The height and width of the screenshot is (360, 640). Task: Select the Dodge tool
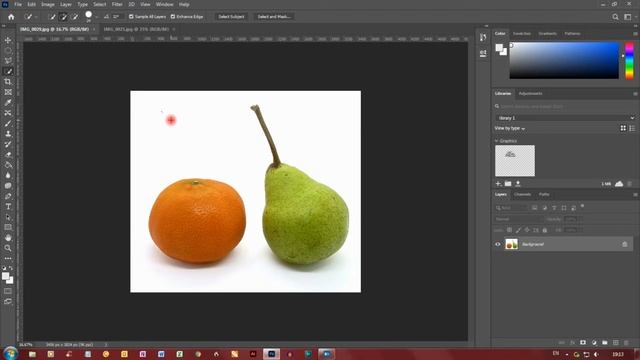(8, 186)
